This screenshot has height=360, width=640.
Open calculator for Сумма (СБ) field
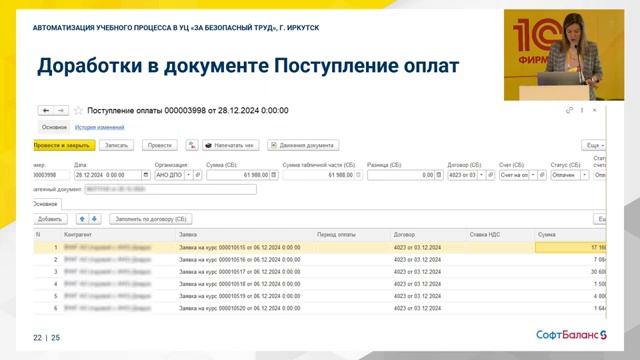pyautogui.click(x=274, y=175)
